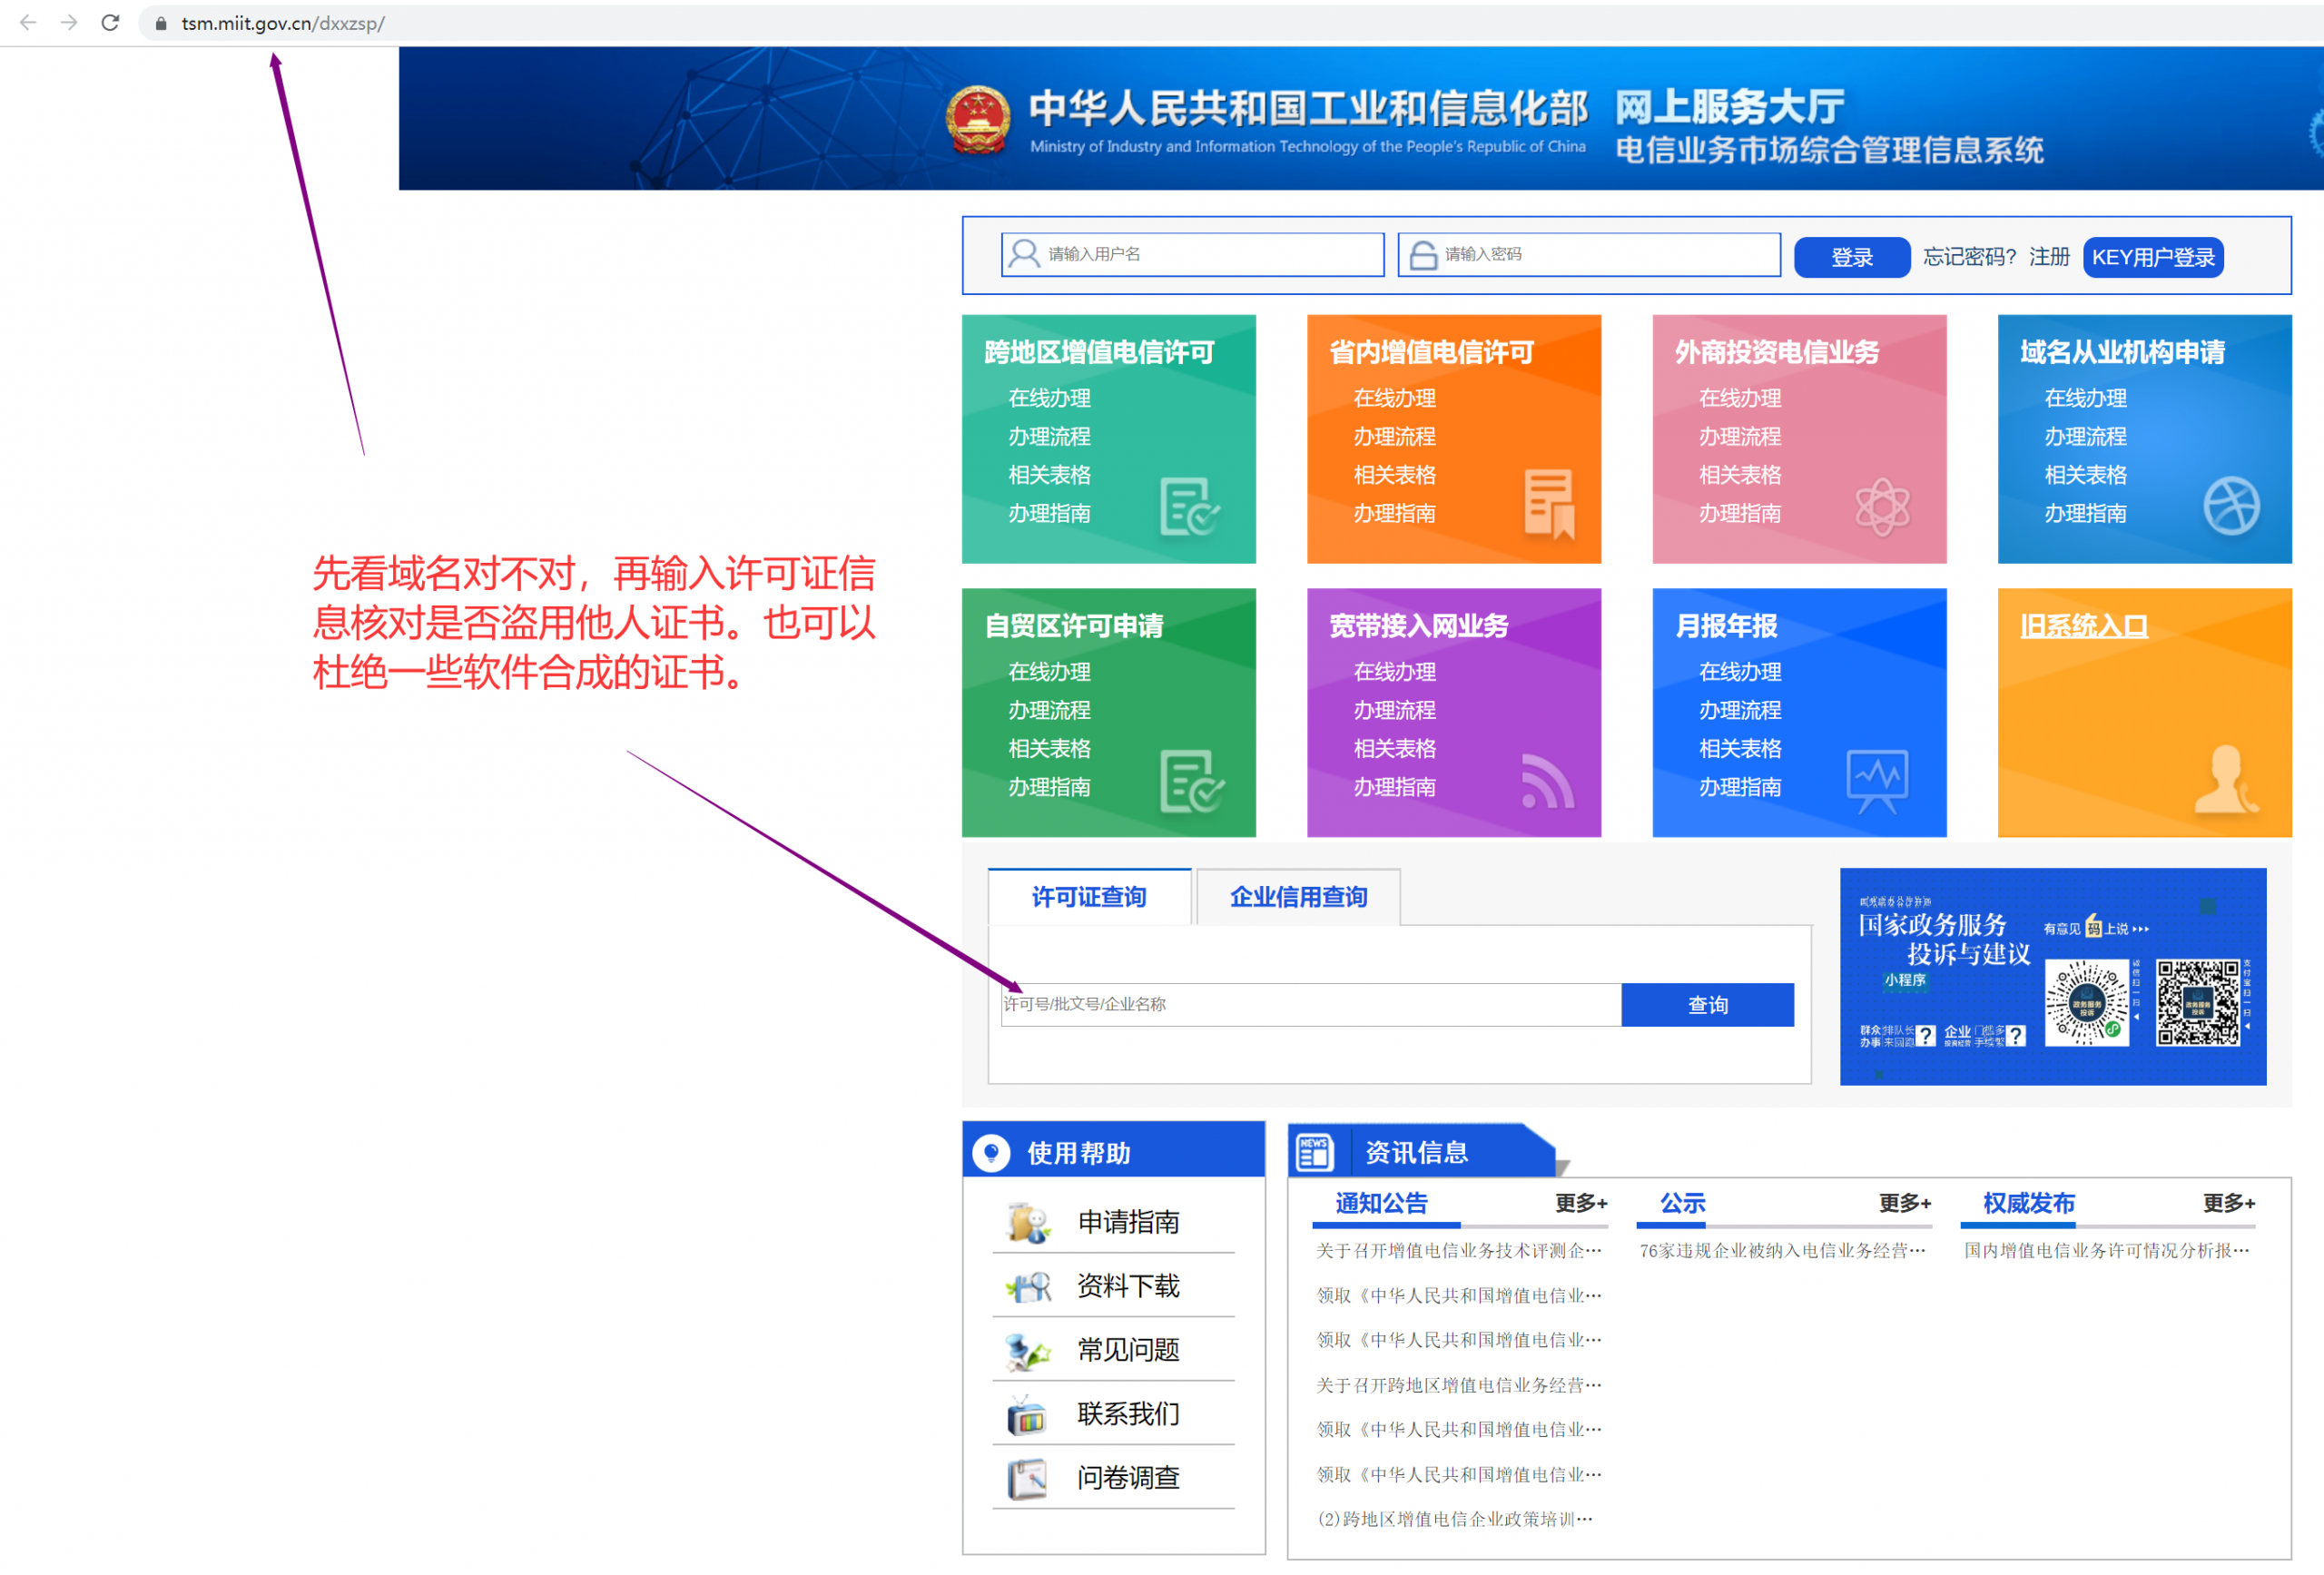Click the blue 登录 button
Screen dimensions: 2324x1575
1851,257
